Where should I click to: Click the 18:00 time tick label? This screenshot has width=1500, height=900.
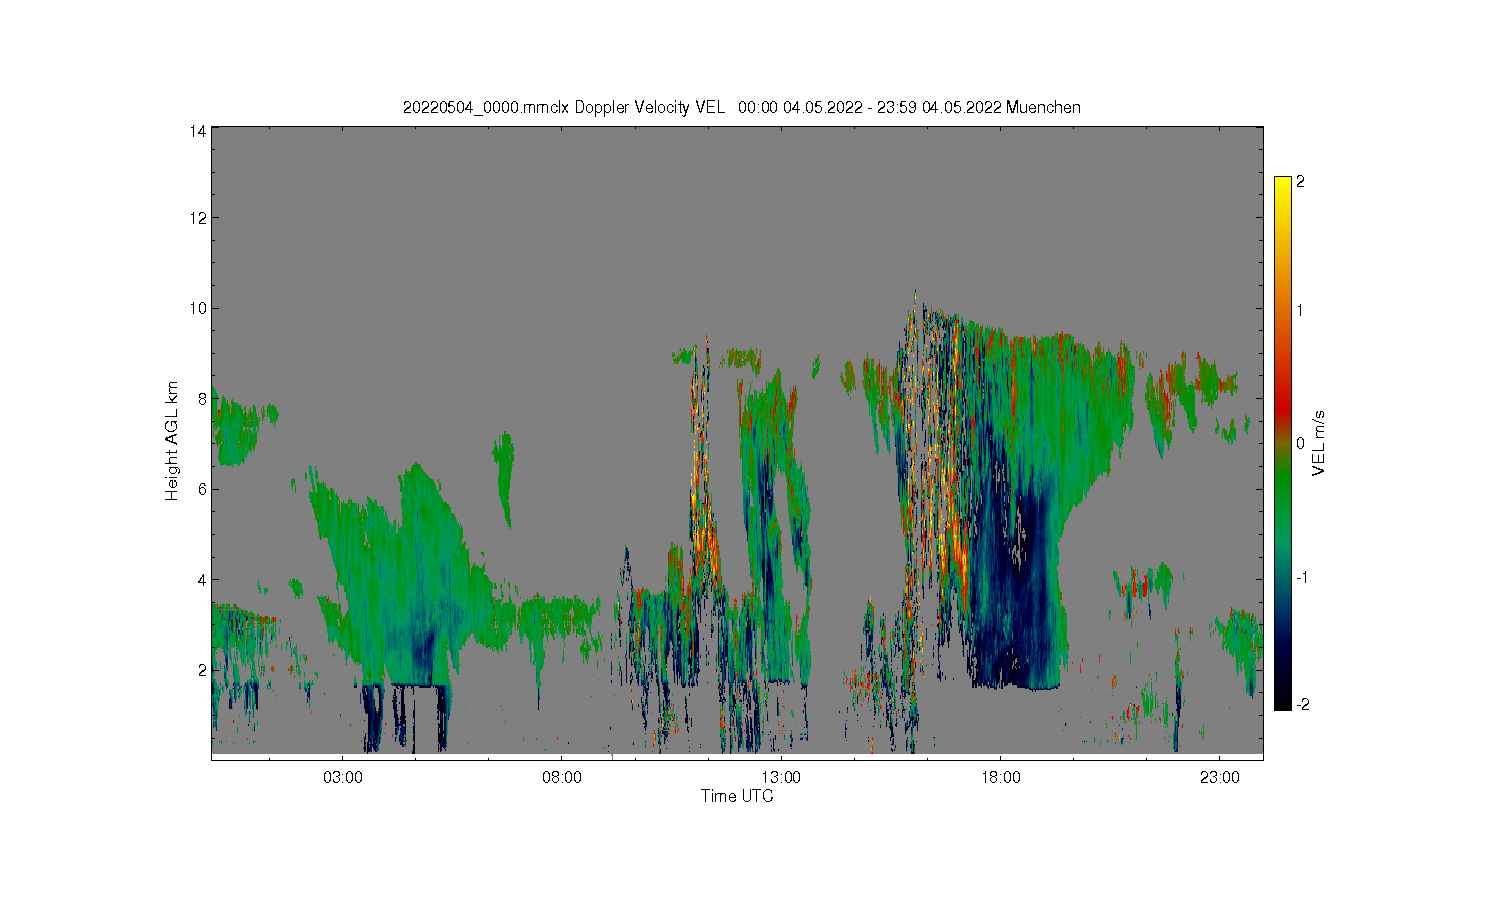[x=1001, y=777]
